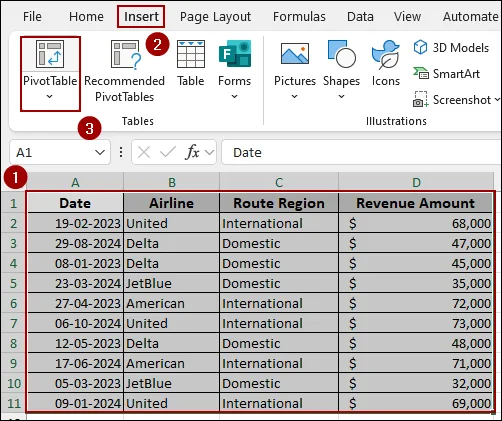Open the Icons library
Viewport: 502px width, 421px height.
[386, 64]
